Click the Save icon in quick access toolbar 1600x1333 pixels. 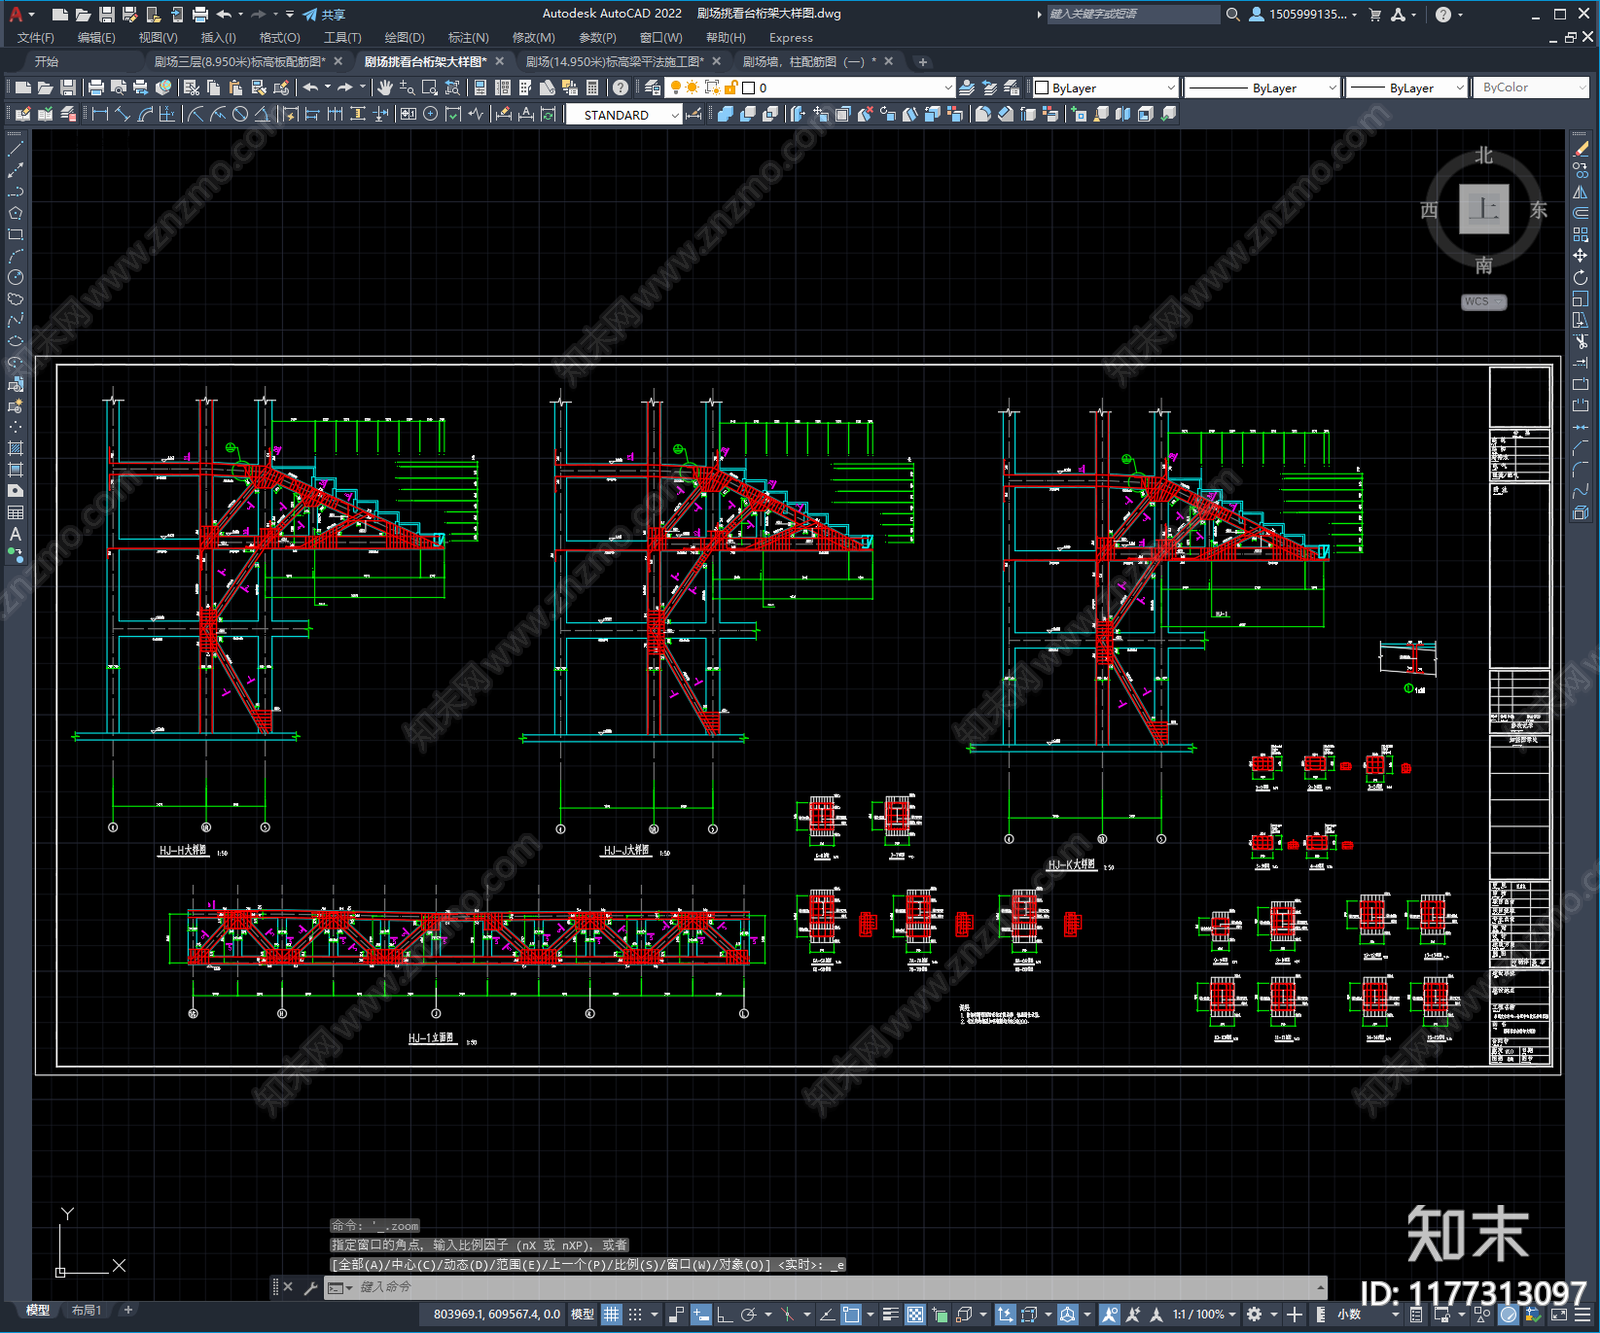click(106, 14)
